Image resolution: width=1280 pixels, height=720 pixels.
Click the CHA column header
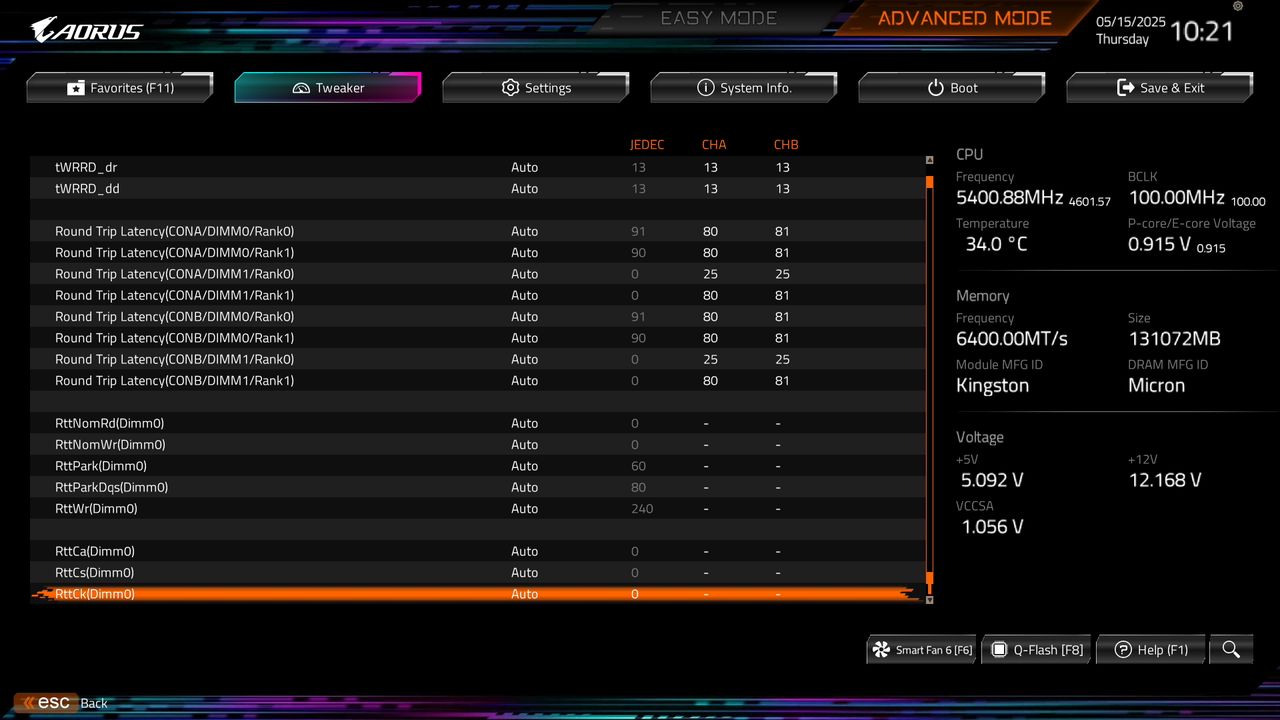[x=714, y=145]
